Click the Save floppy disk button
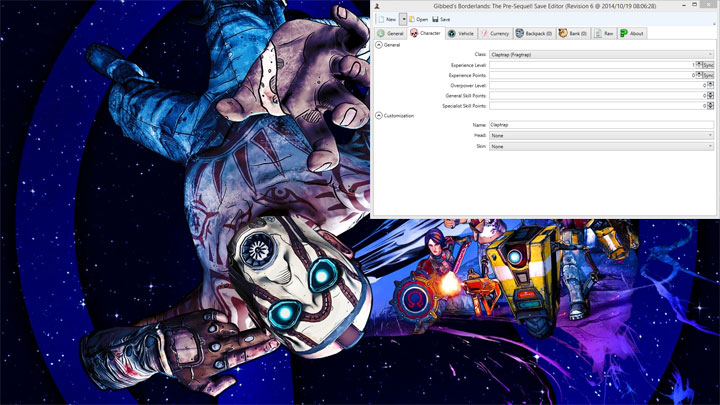The width and height of the screenshot is (720, 405). [x=441, y=19]
